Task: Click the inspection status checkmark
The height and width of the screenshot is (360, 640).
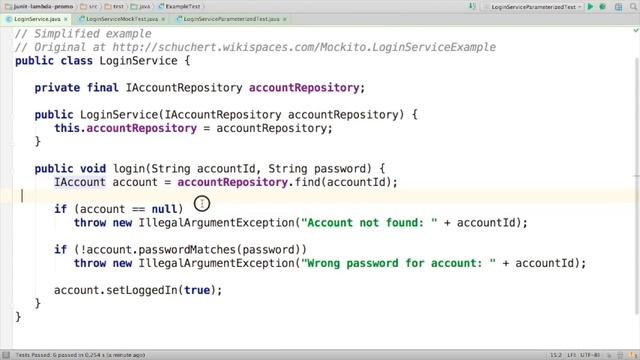Action: (636, 30)
